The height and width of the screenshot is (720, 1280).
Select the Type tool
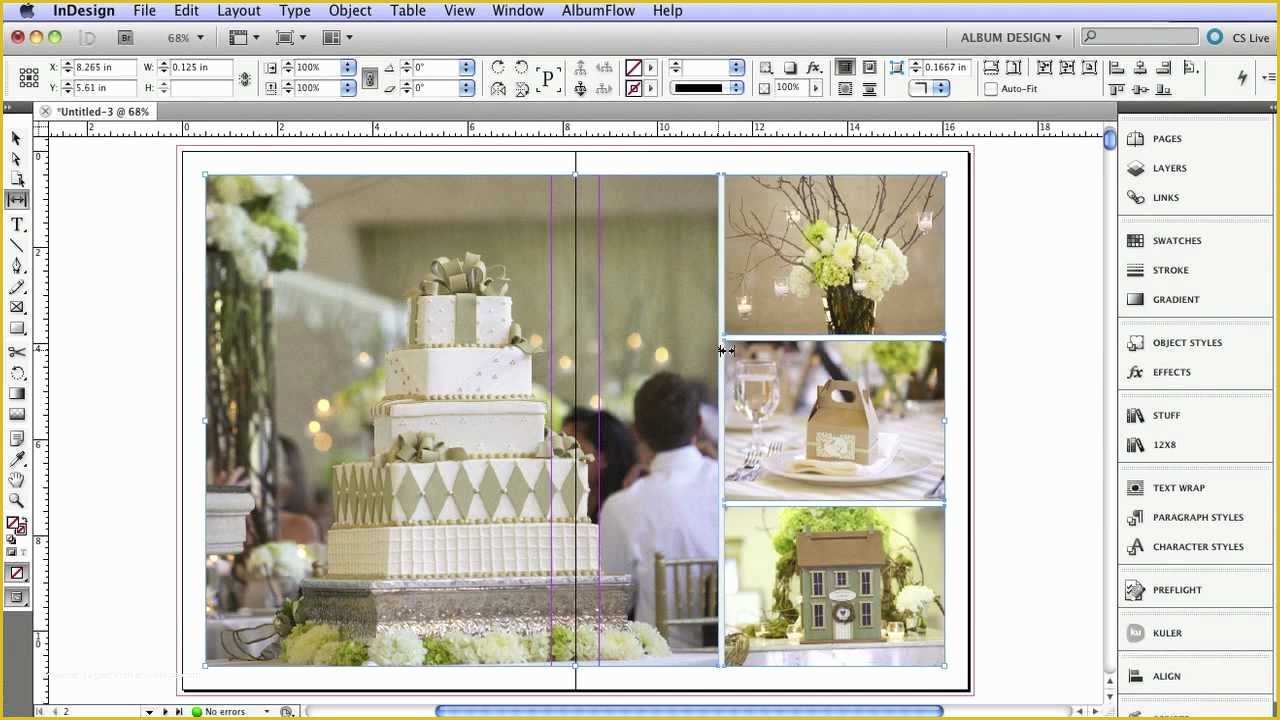click(17, 225)
